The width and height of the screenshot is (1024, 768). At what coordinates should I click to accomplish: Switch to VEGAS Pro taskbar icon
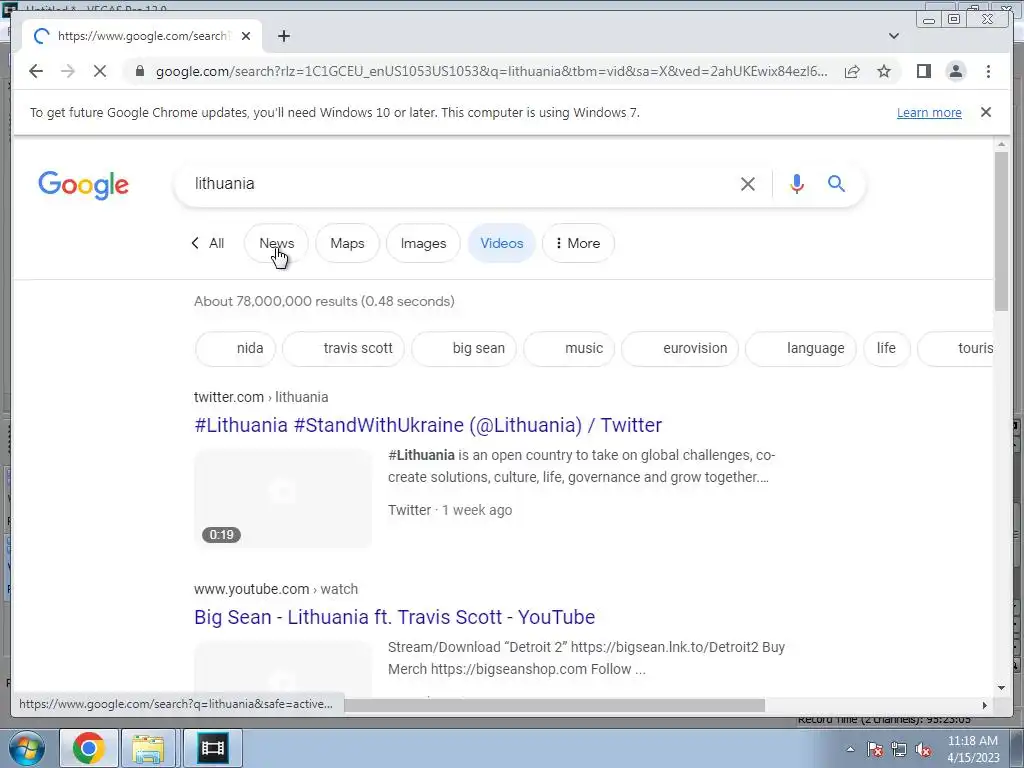212,748
